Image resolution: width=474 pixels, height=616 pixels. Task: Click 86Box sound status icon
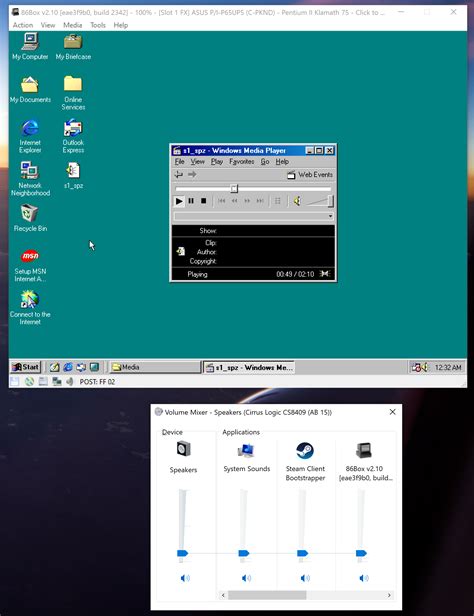click(70, 381)
